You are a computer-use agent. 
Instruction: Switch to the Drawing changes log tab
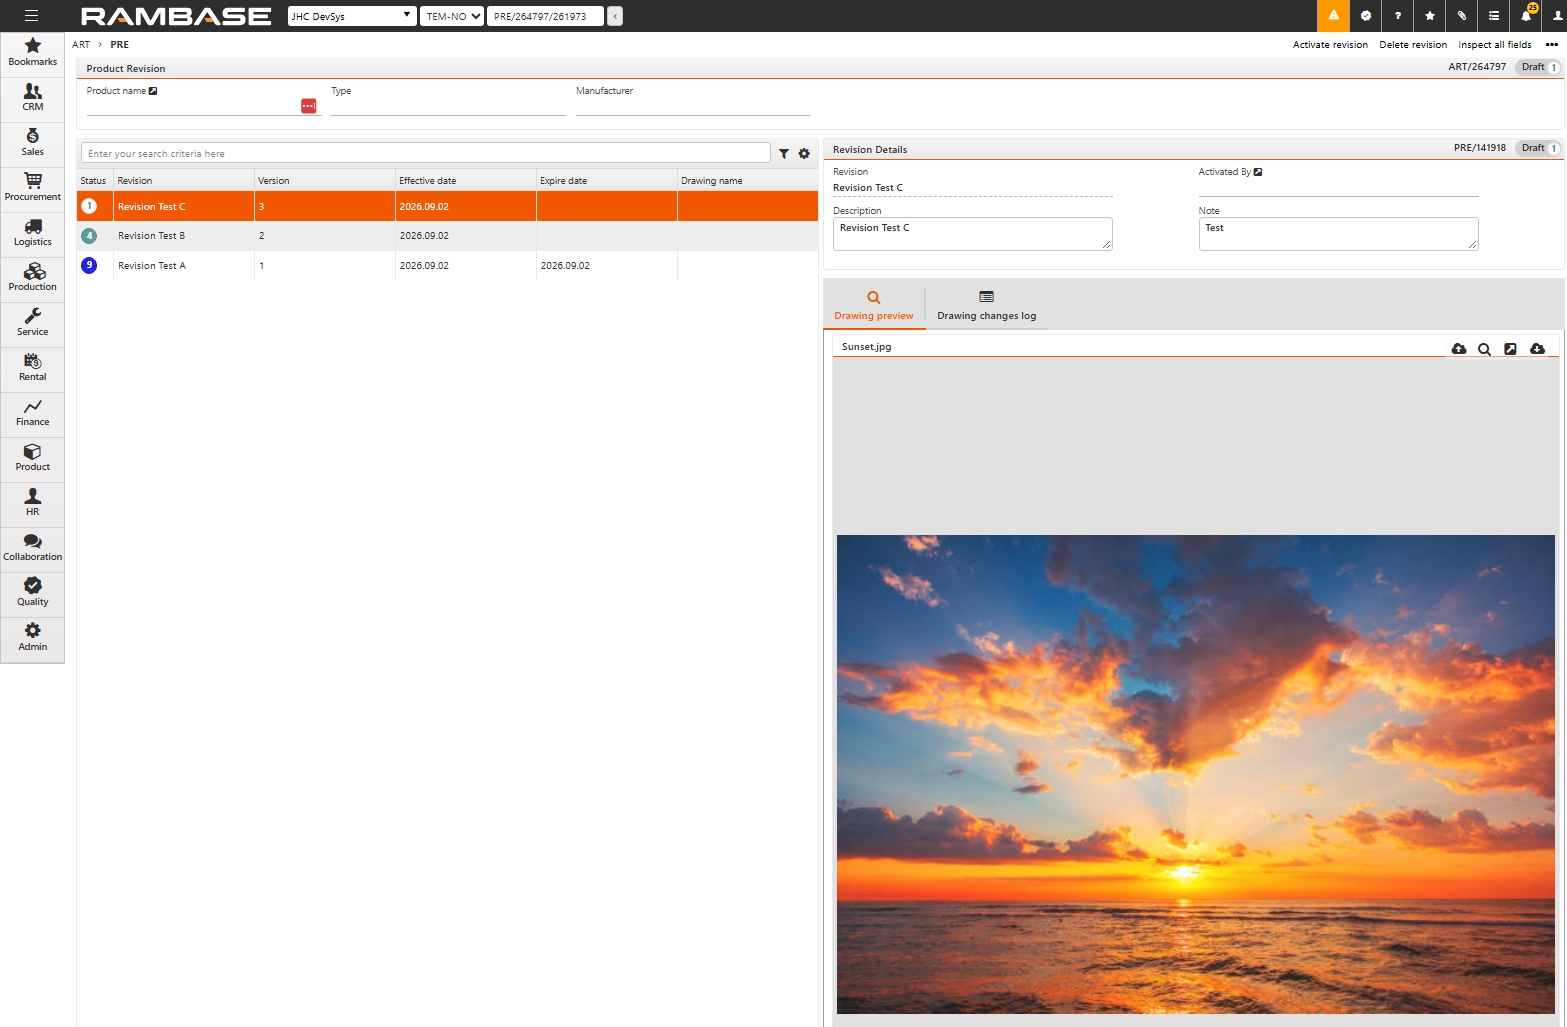click(x=987, y=306)
